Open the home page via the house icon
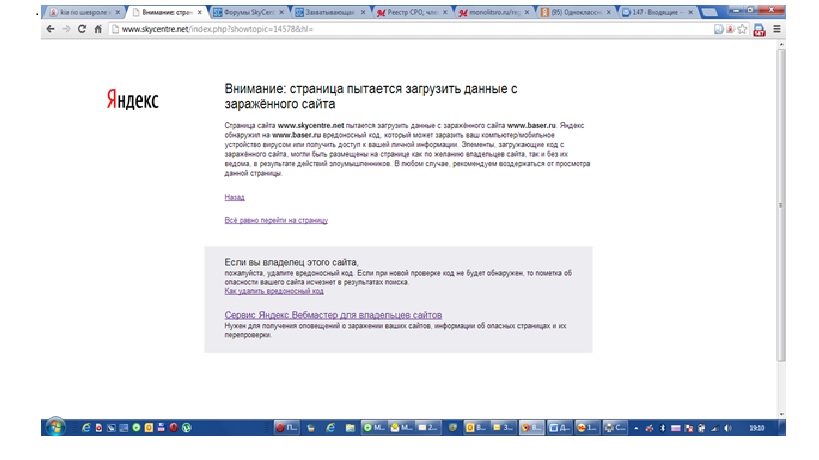The image size is (819, 460). [98, 29]
